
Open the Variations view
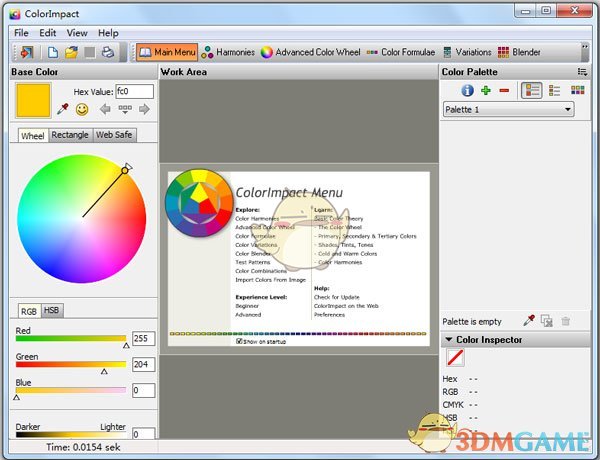coord(467,52)
